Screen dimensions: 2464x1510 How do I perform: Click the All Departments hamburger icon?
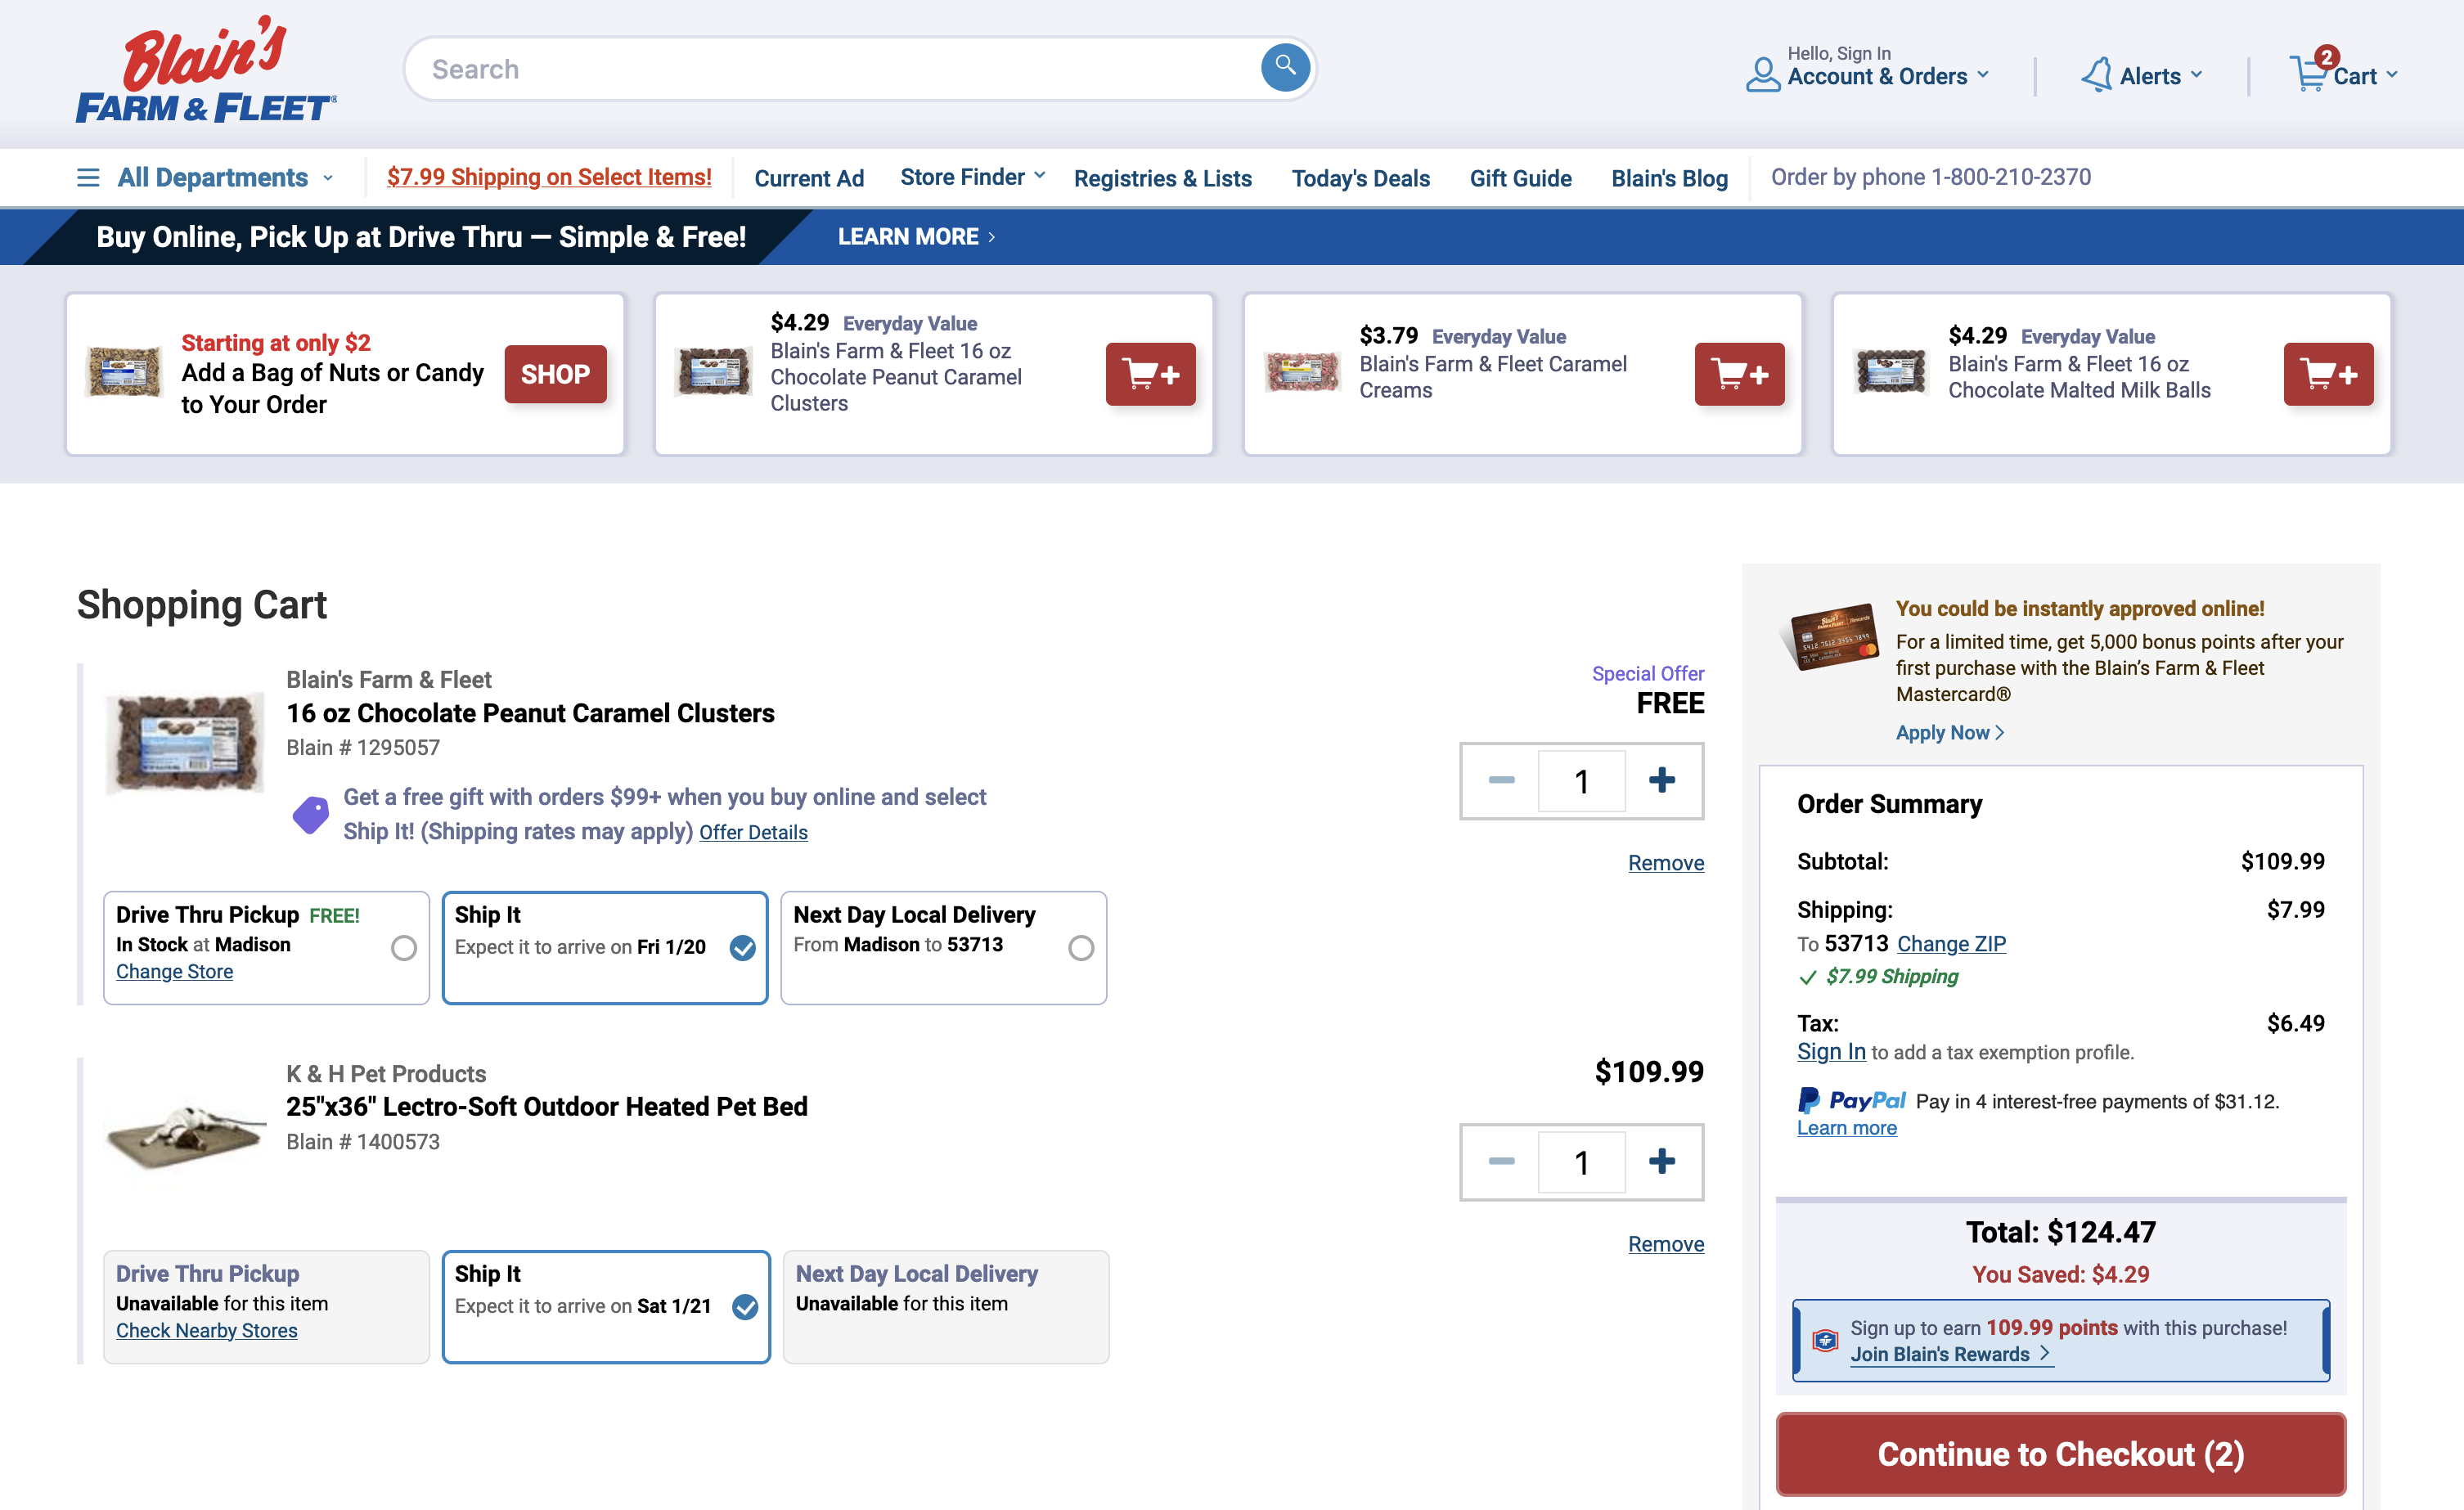click(x=88, y=178)
